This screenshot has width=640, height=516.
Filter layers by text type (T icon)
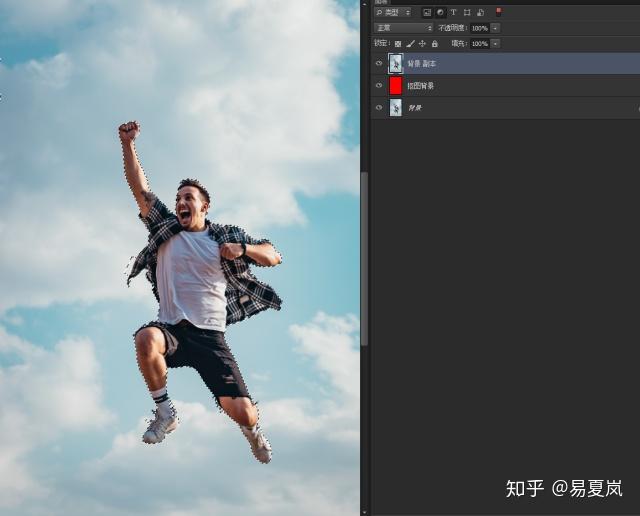tap(453, 13)
